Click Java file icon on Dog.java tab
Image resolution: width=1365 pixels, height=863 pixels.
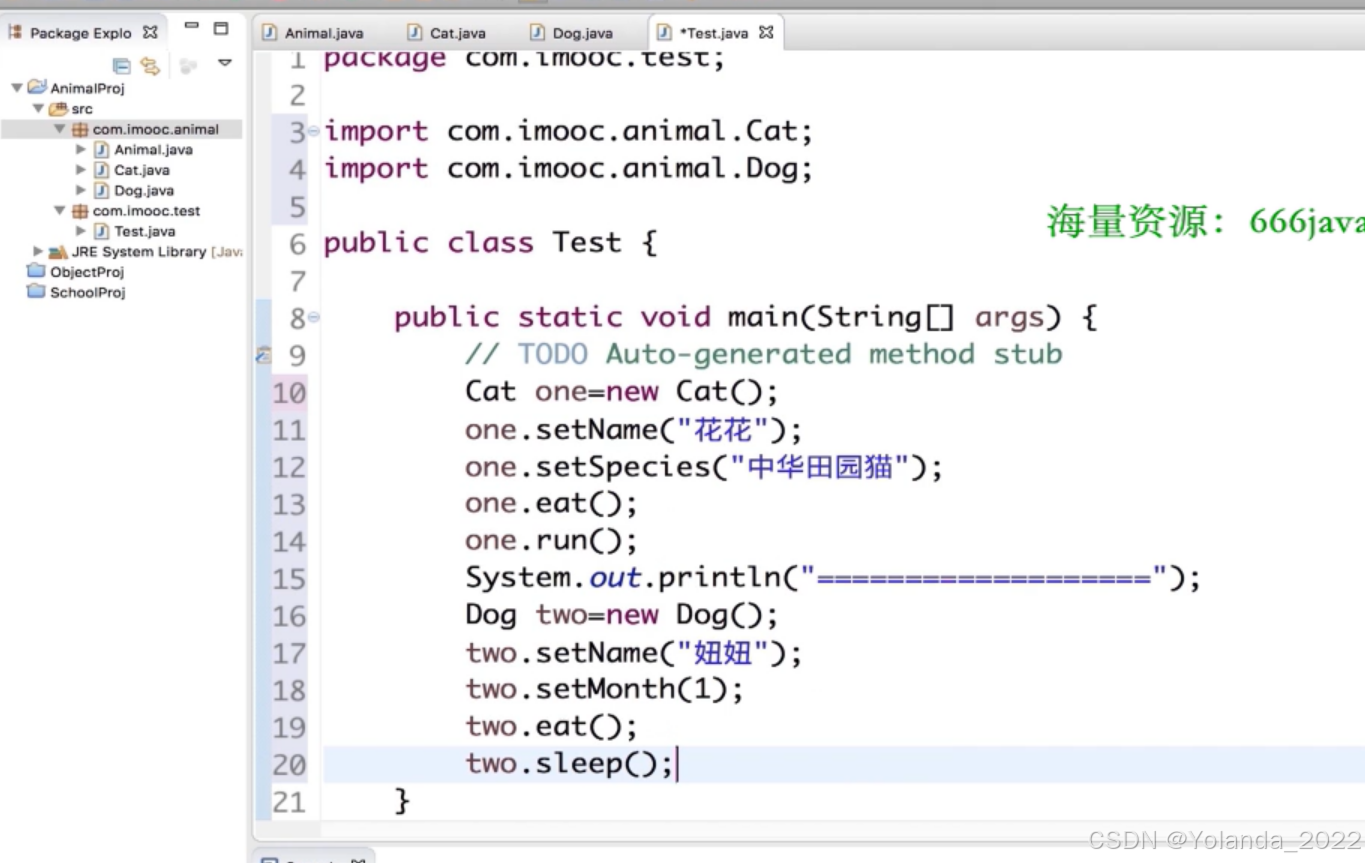point(537,33)
